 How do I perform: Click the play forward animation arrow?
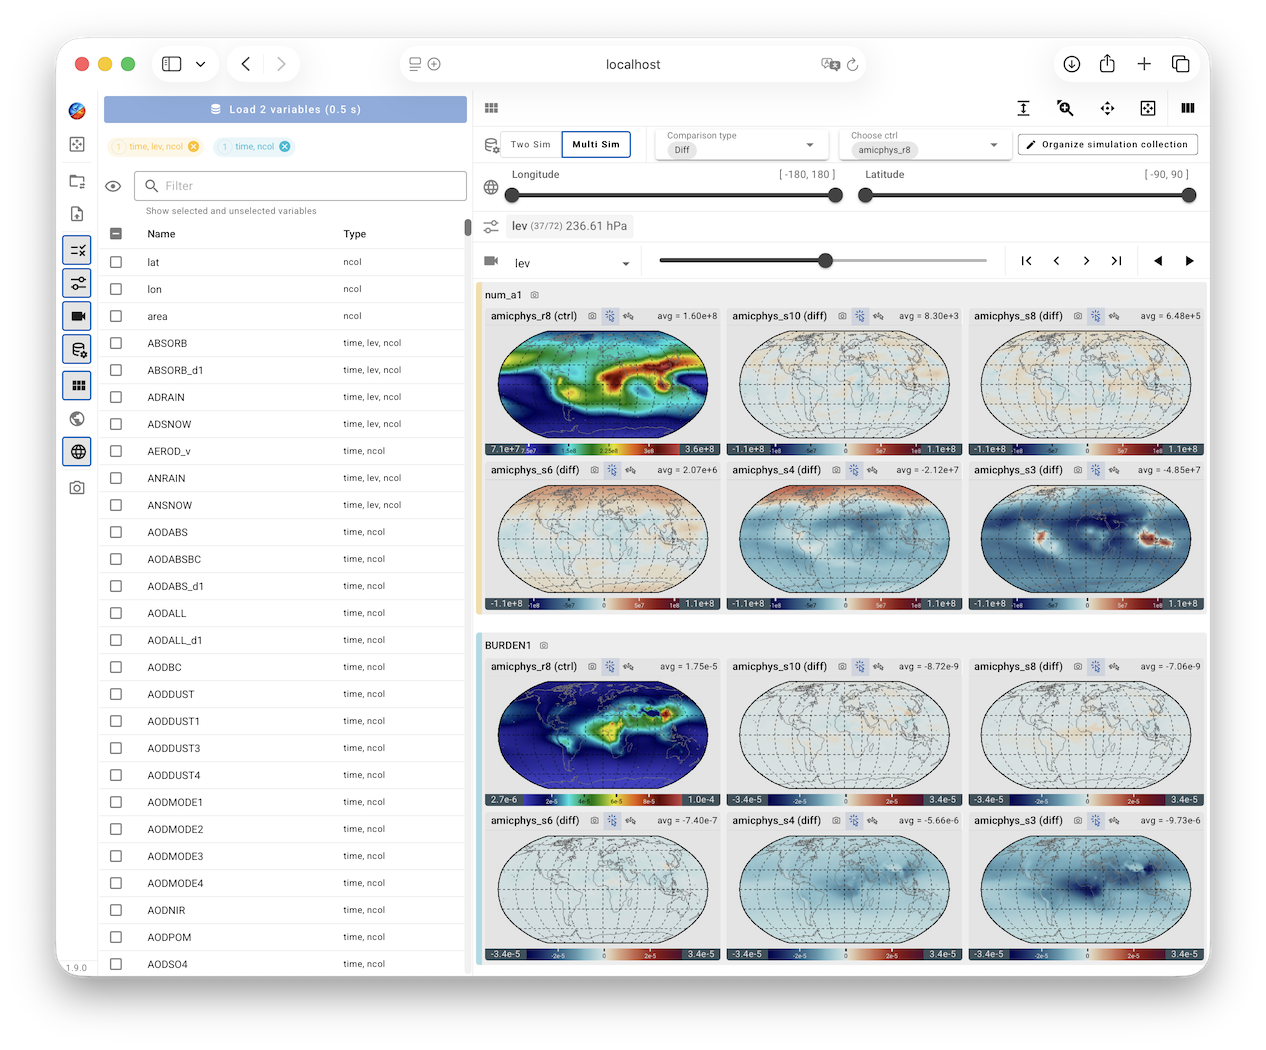point(1189,261)
